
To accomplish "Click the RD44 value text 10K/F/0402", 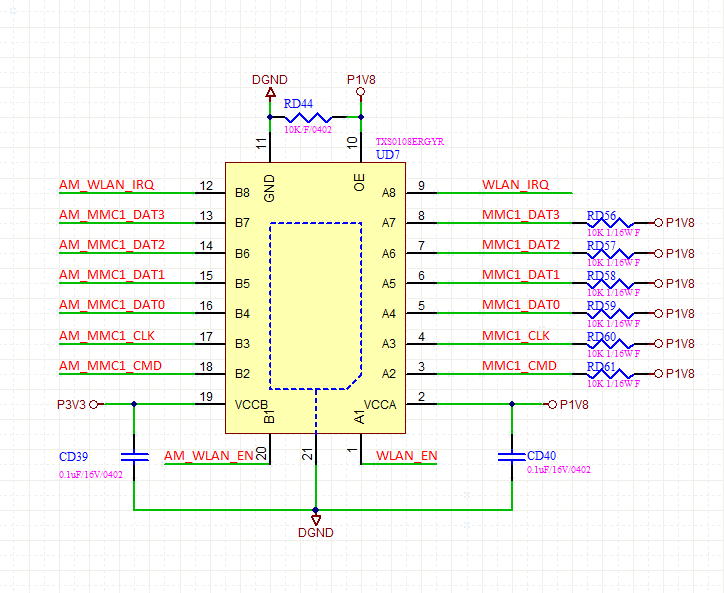I will 308,130.
